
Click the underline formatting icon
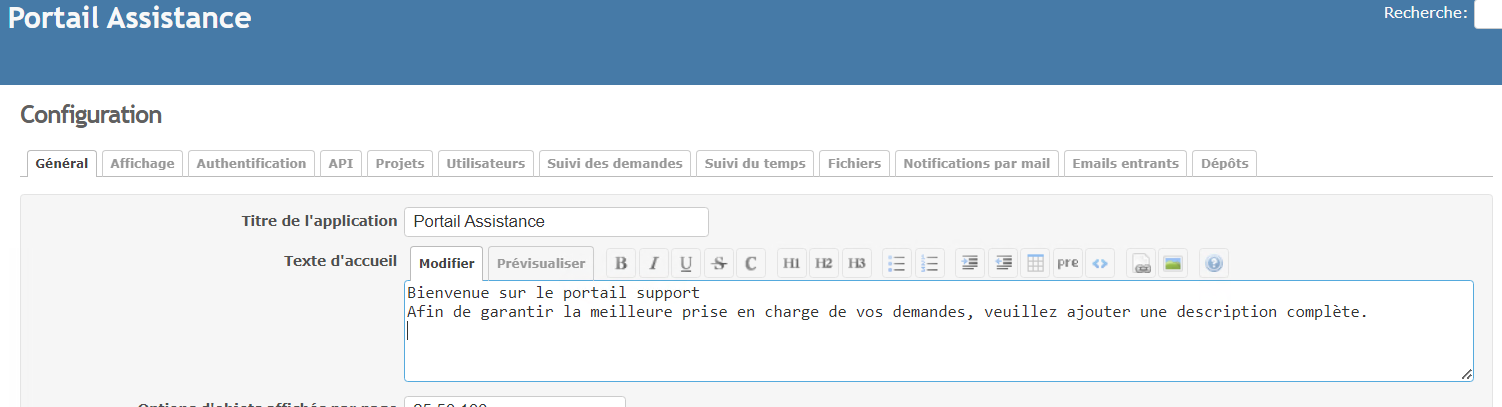pos(685,263)
